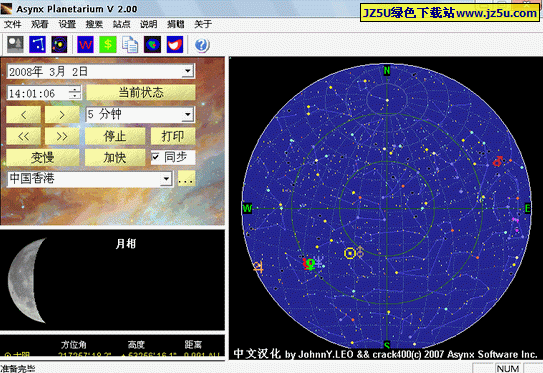Screen dimensions: 543x373
Task: Open the date dropdown 2008年 3月 2日
Action: coord(187,71)
